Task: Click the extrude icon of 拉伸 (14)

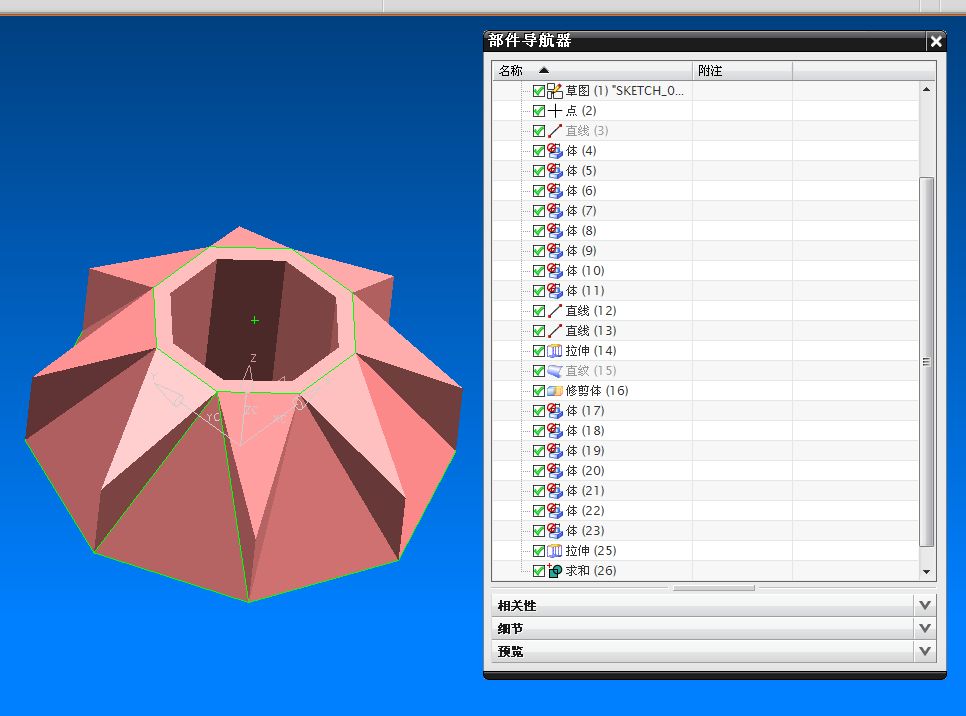Action: tap(554, 351)
